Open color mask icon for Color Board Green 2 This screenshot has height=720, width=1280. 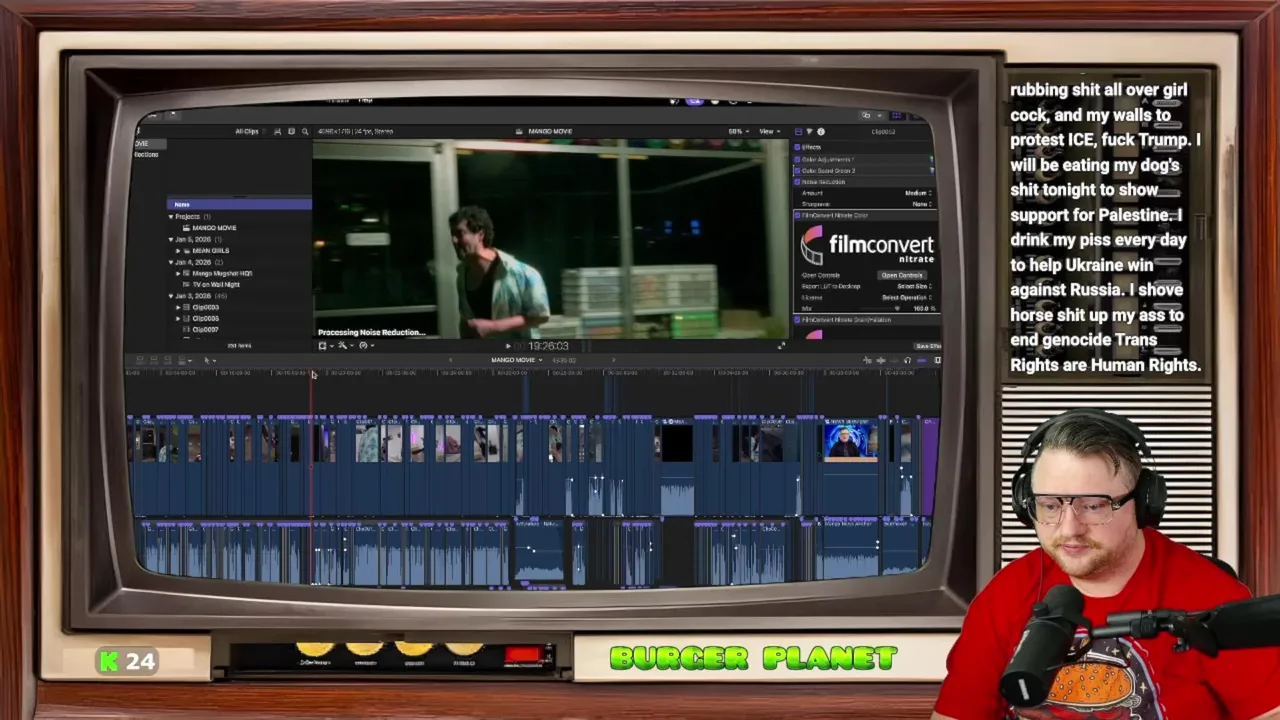coord(931,171)
